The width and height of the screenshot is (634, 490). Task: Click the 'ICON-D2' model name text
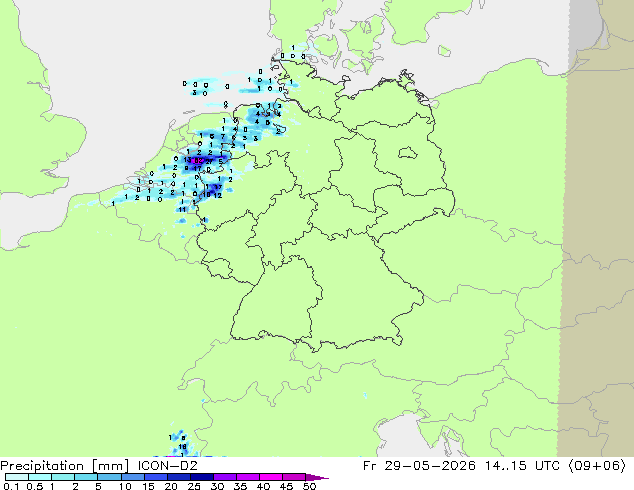tap(167, 466)
